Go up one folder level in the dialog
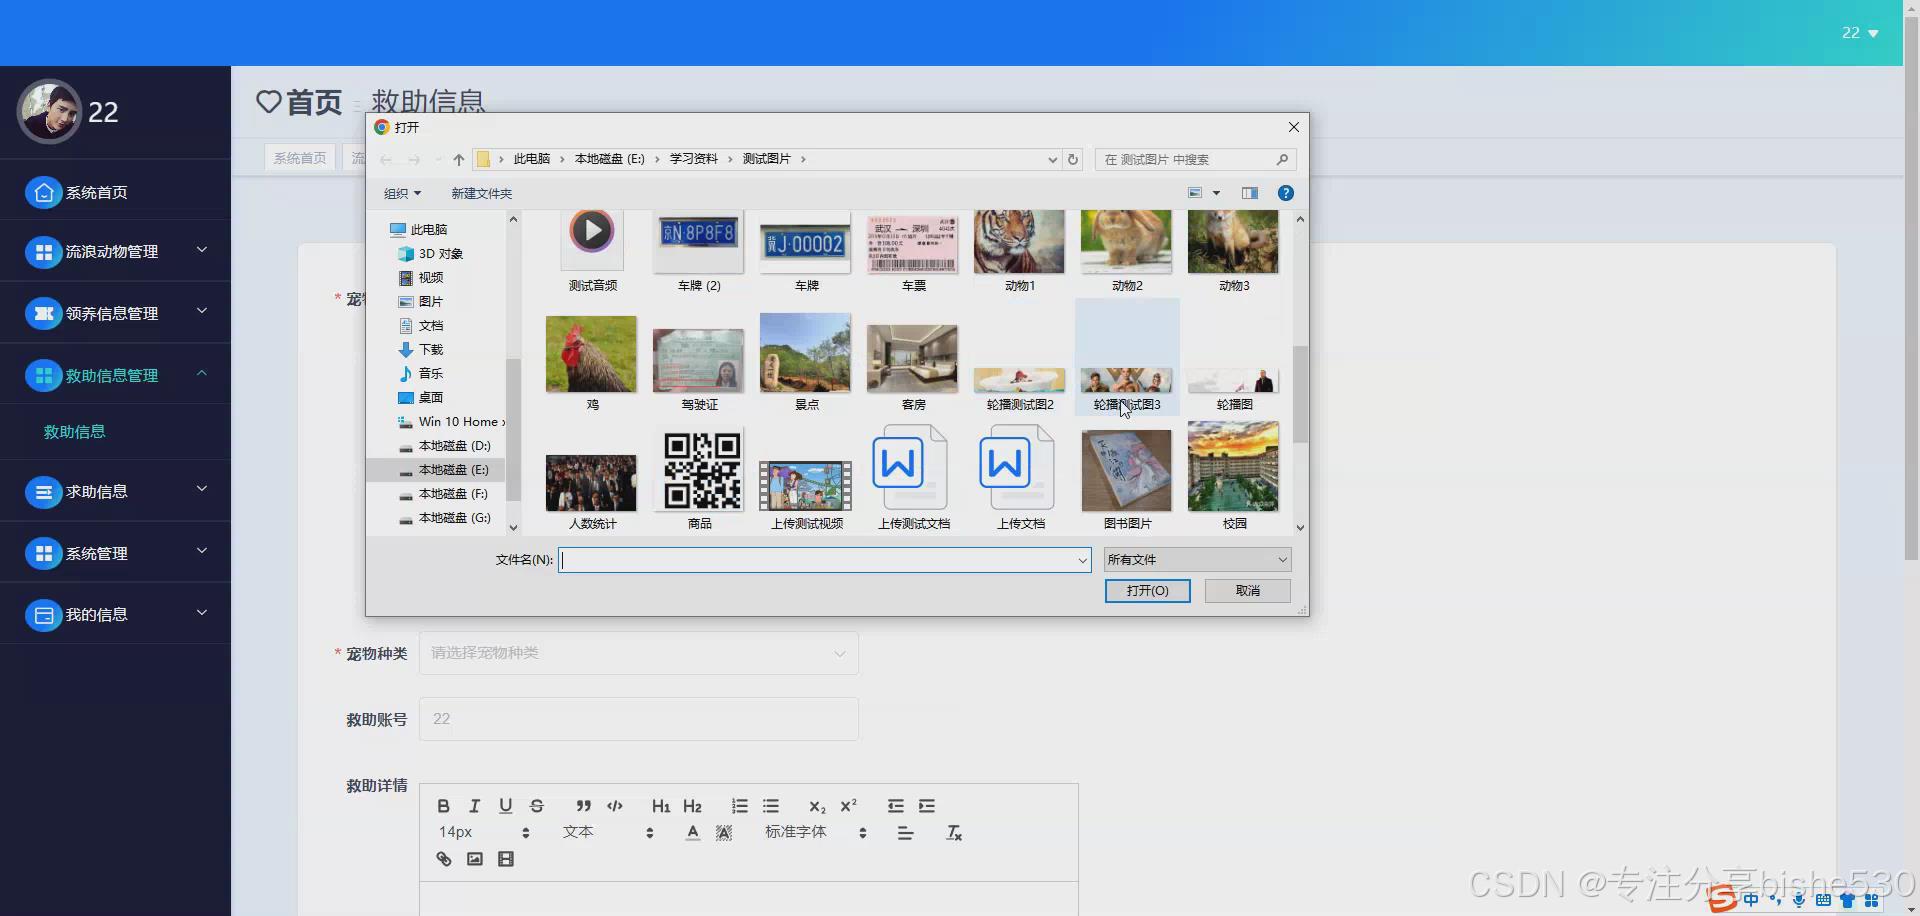Image resolution: width=1920 pixels, height=916 pixels. [458, 159]
